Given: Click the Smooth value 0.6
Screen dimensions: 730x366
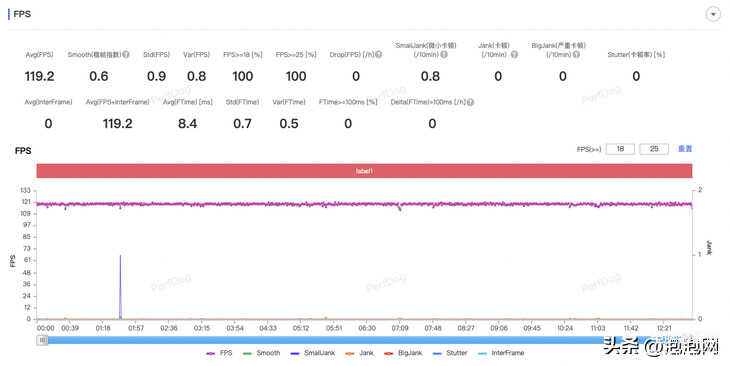Looking at the screenshot, I should point(99,76).
